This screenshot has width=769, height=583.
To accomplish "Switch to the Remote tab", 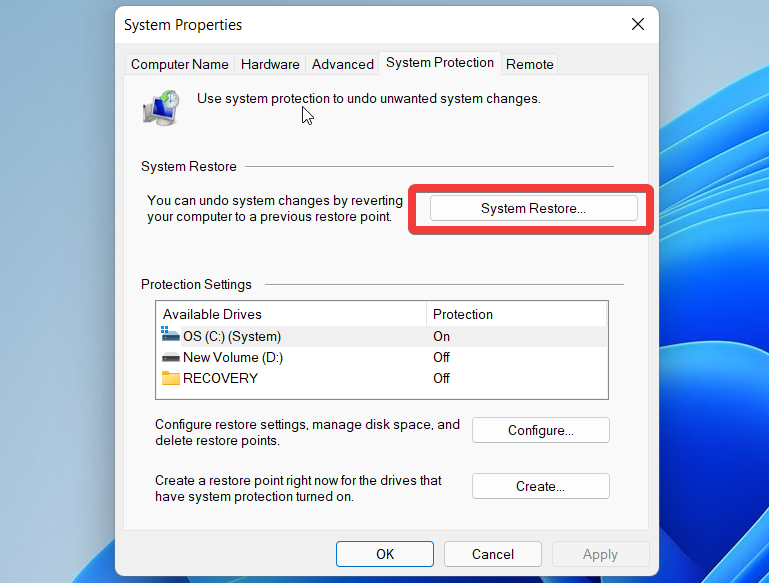I will 529,64.
